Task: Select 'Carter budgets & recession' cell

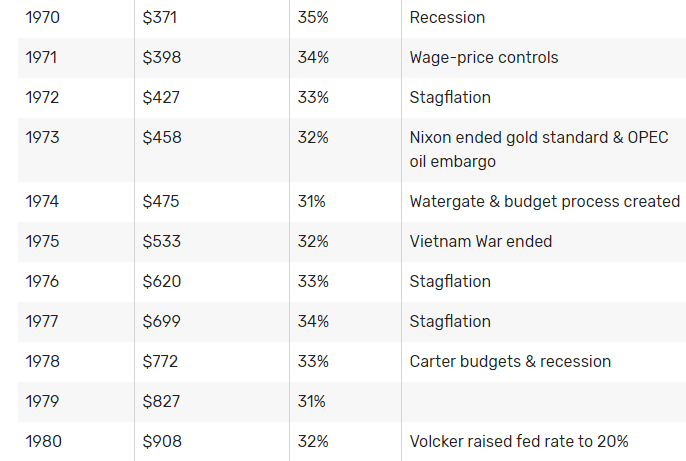Action: pyautogui.click(x=510, y=362)
